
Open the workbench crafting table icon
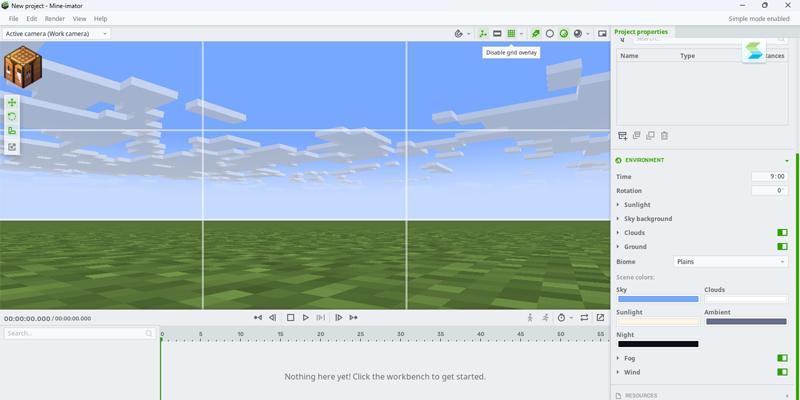point(22,67)
